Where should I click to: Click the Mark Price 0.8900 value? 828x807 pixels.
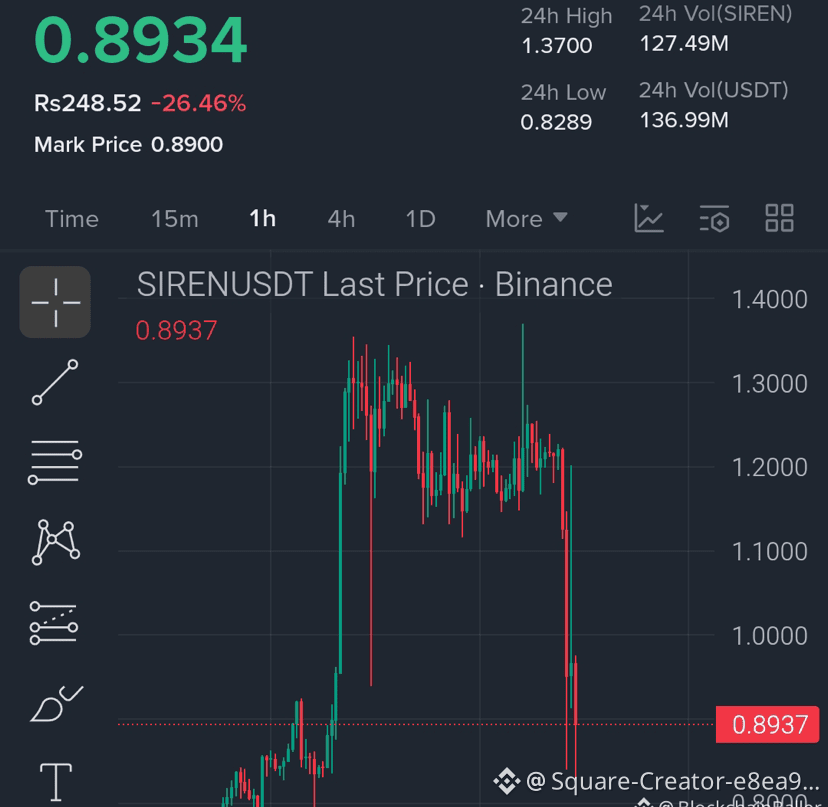[x=187, y=145]
